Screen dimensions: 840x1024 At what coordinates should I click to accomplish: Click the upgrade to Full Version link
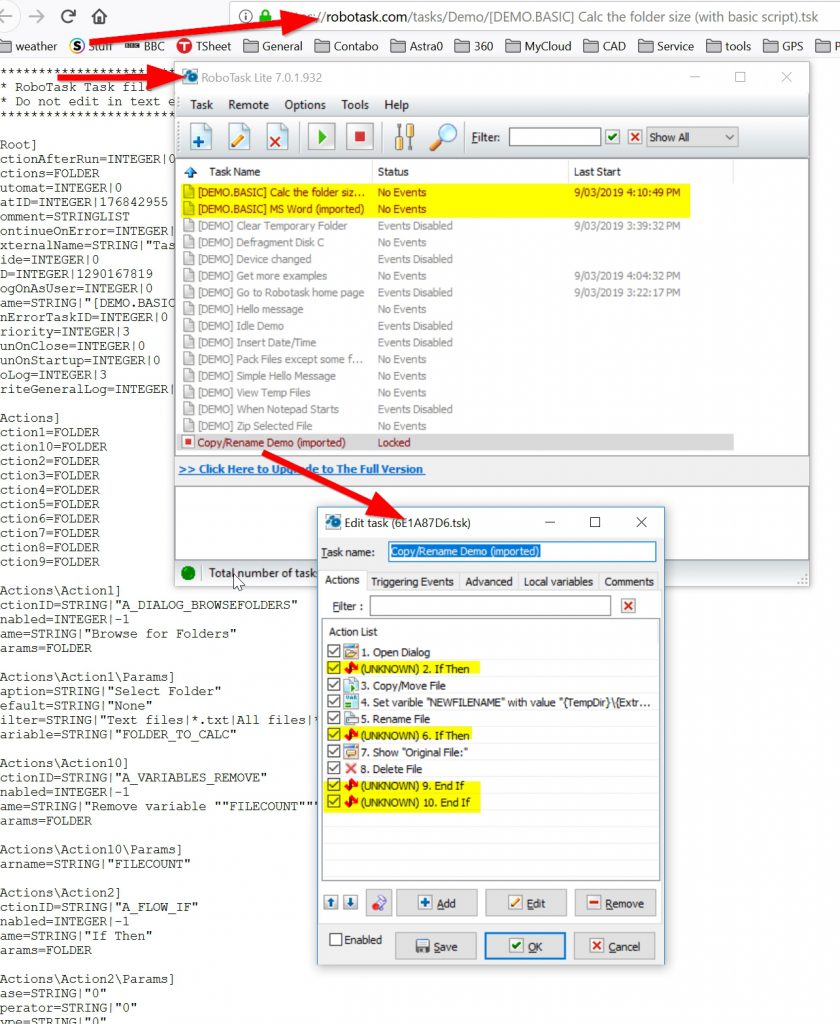click(x=301, y=469)
